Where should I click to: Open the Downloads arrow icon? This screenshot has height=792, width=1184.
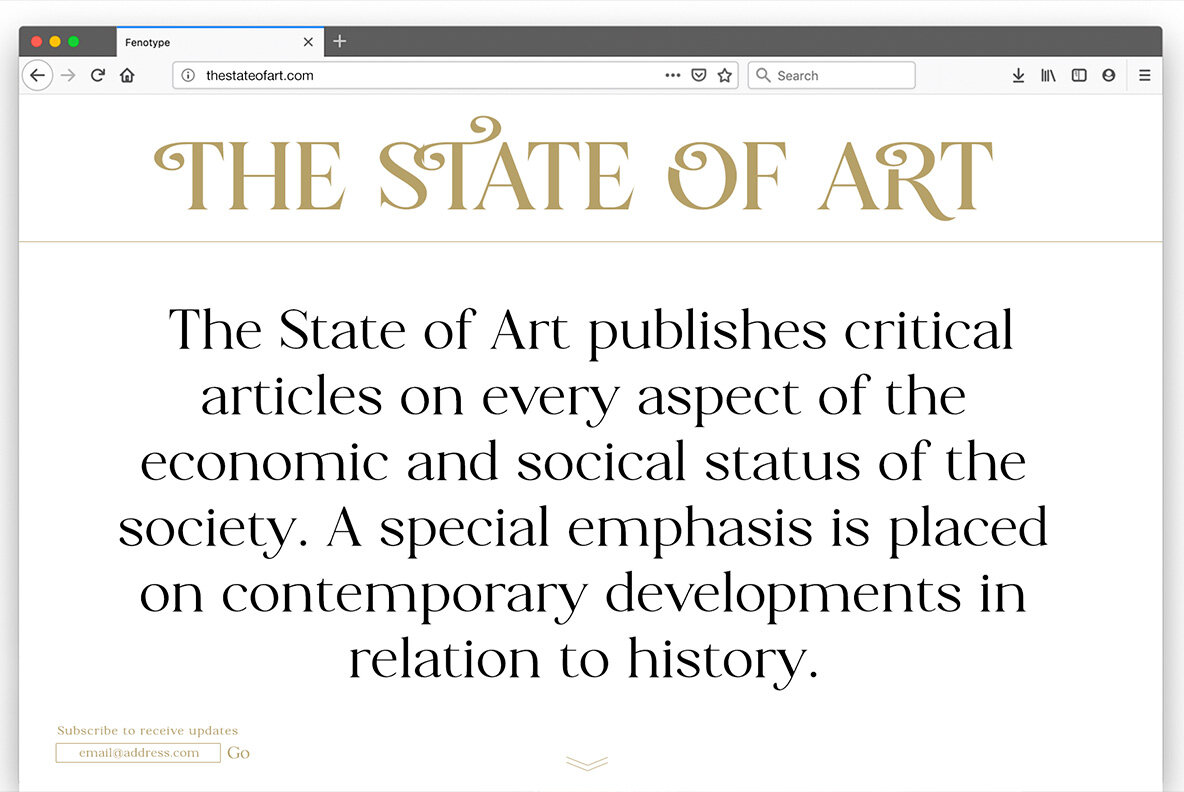pyautogui.click(x=1018, y=75)
